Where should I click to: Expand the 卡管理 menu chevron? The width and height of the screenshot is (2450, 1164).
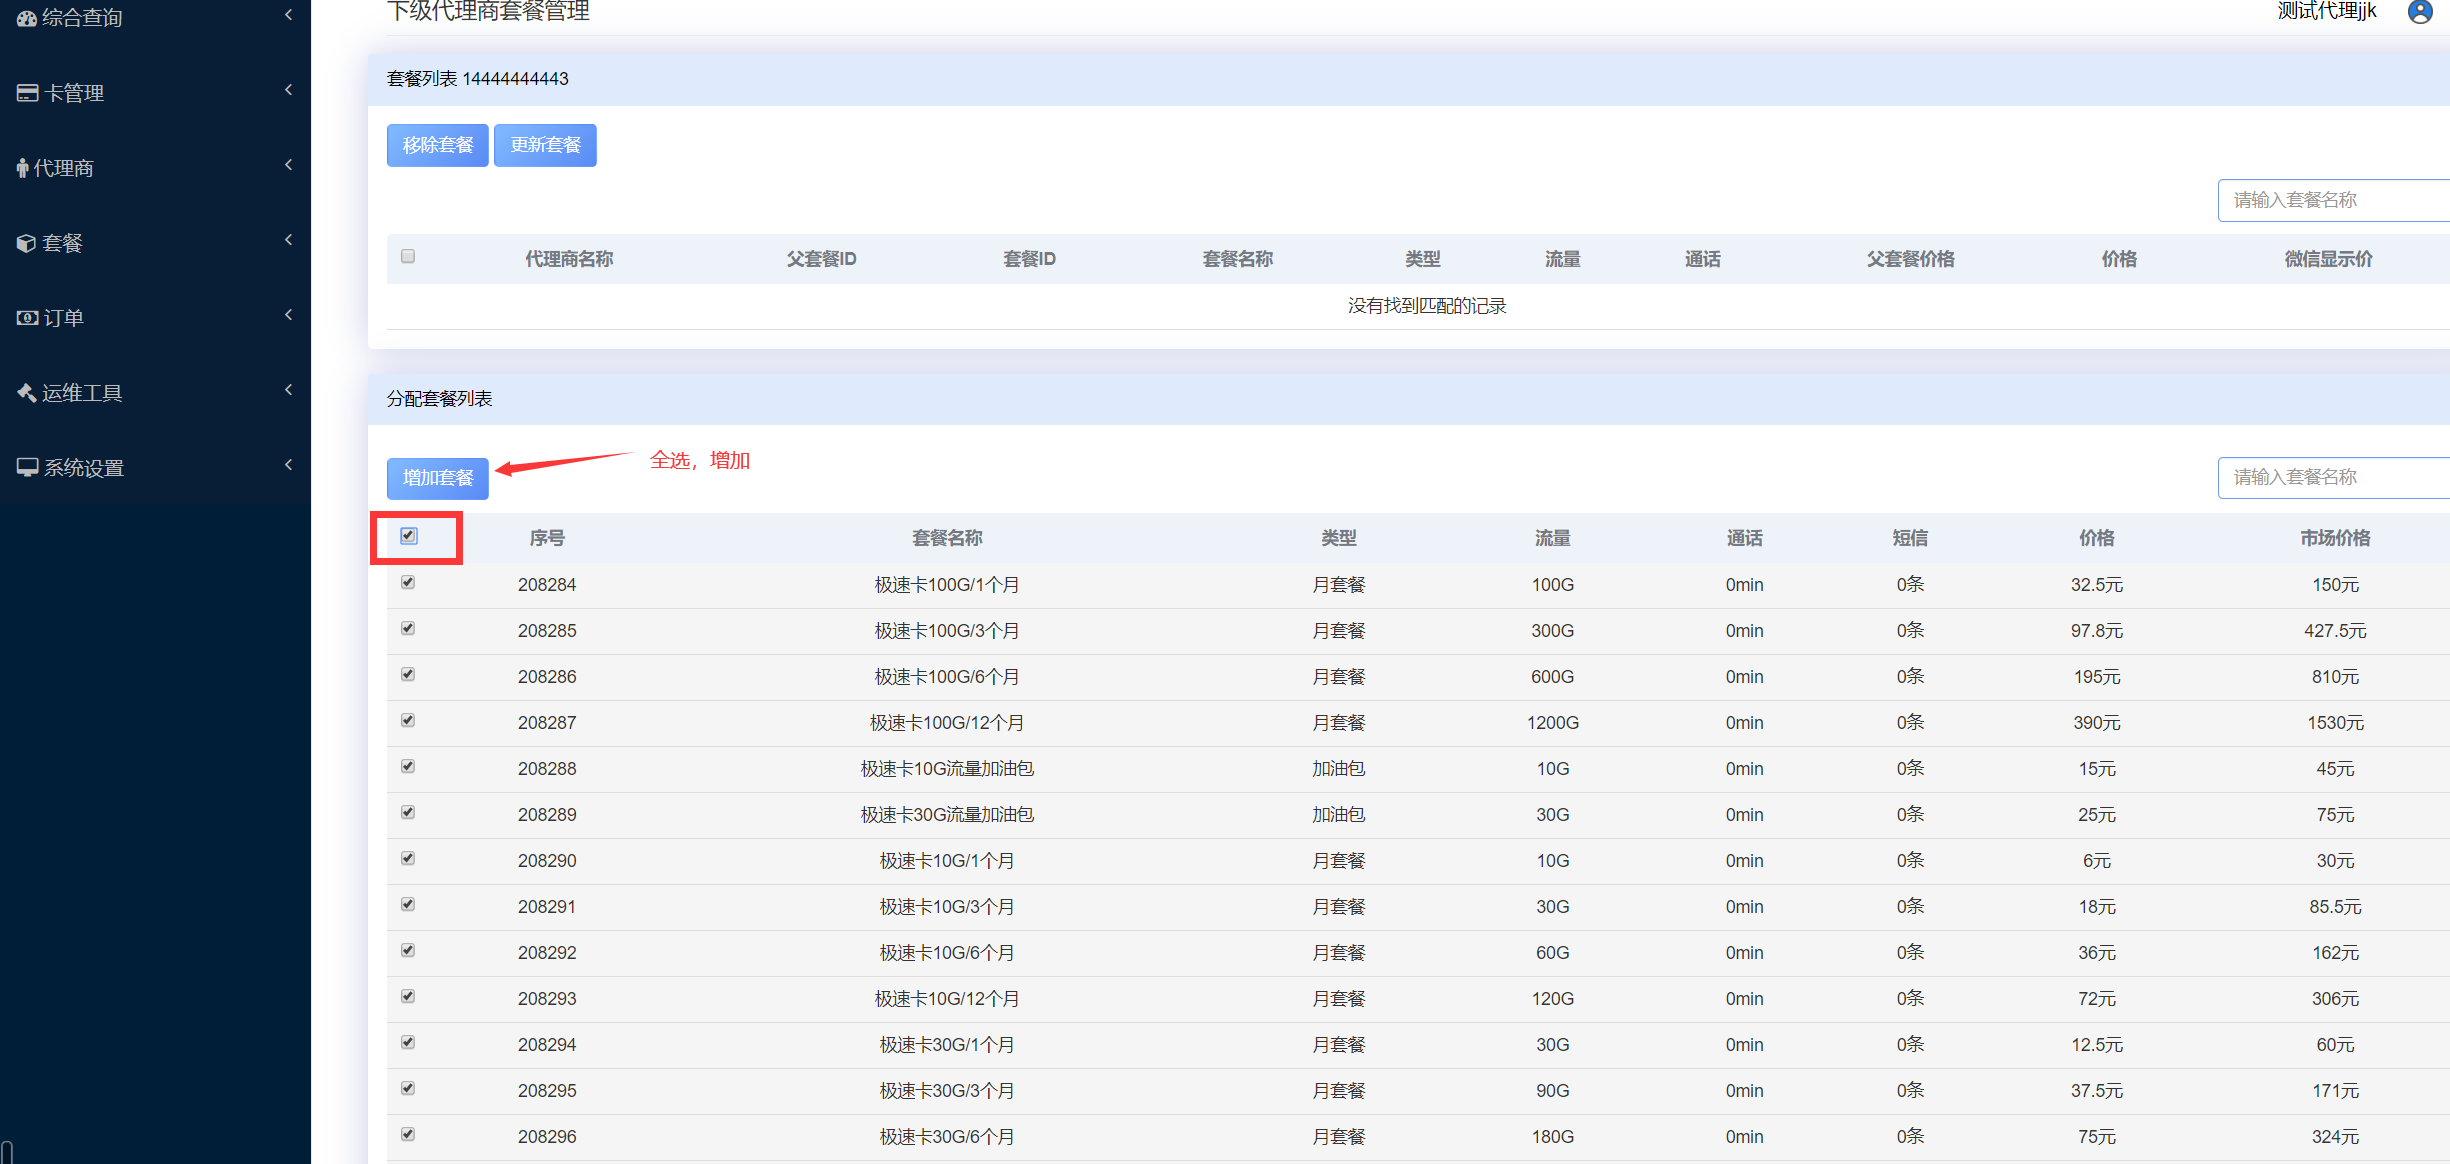(288, 90)
